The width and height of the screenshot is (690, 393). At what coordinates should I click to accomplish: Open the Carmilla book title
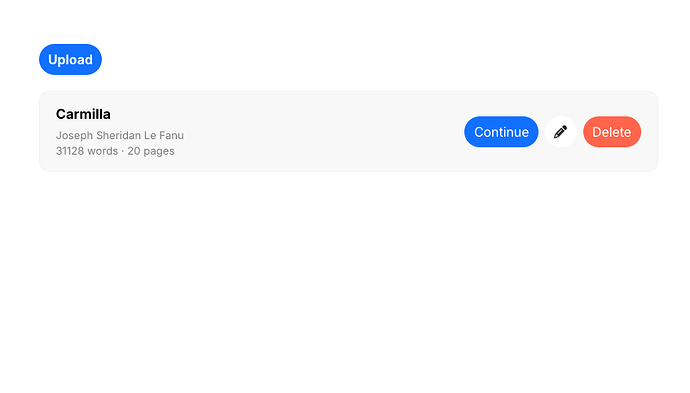click(83, 114)
